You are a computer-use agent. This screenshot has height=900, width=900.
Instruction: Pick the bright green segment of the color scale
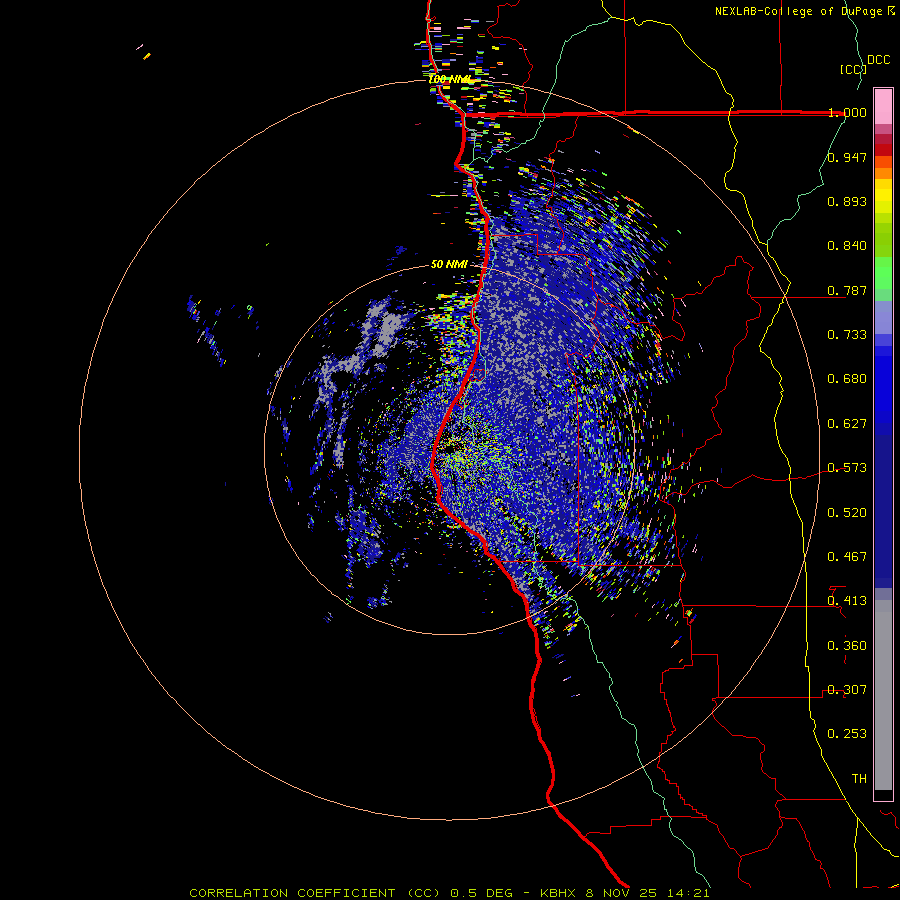pos(883,273)
